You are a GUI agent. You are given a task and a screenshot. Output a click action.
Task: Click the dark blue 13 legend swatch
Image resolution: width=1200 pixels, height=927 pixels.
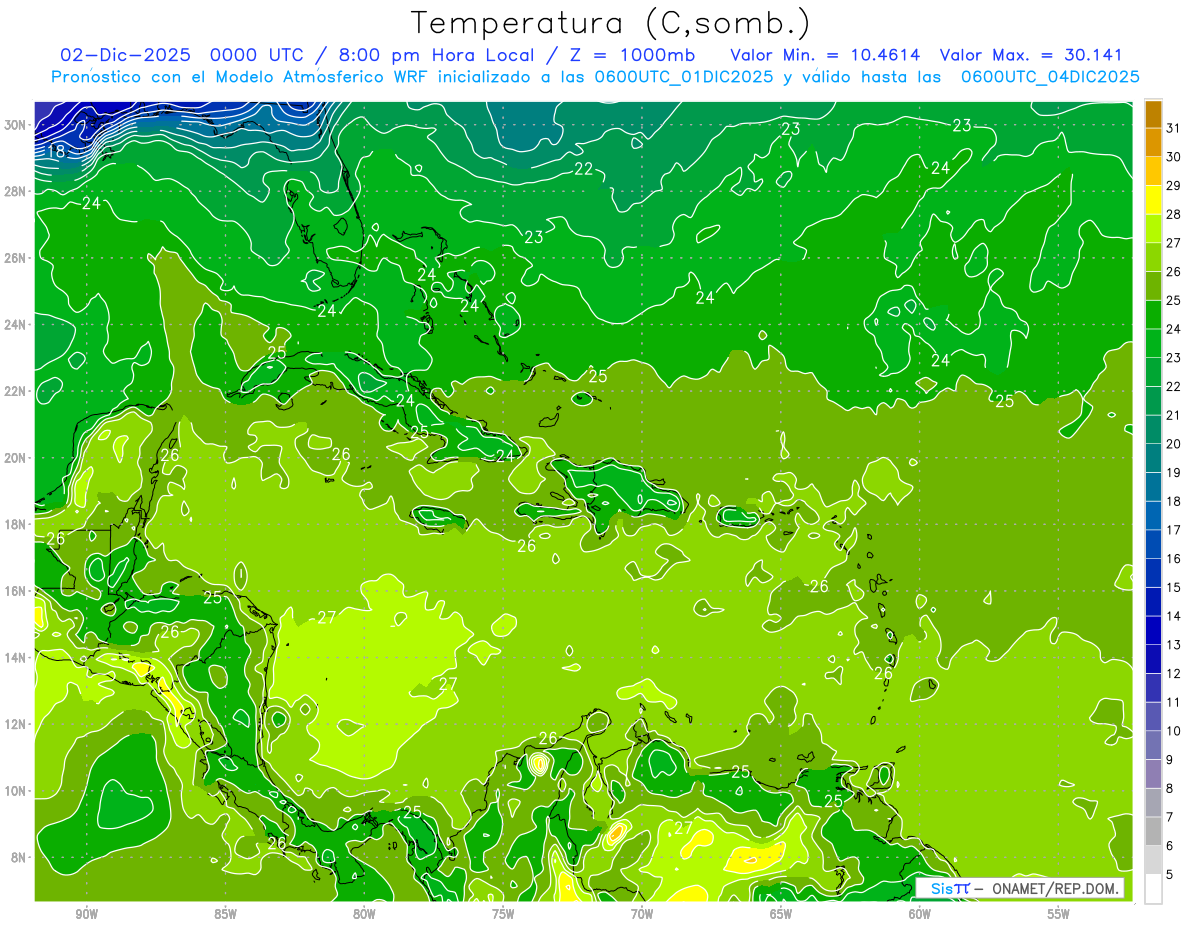pos(1153,631)
